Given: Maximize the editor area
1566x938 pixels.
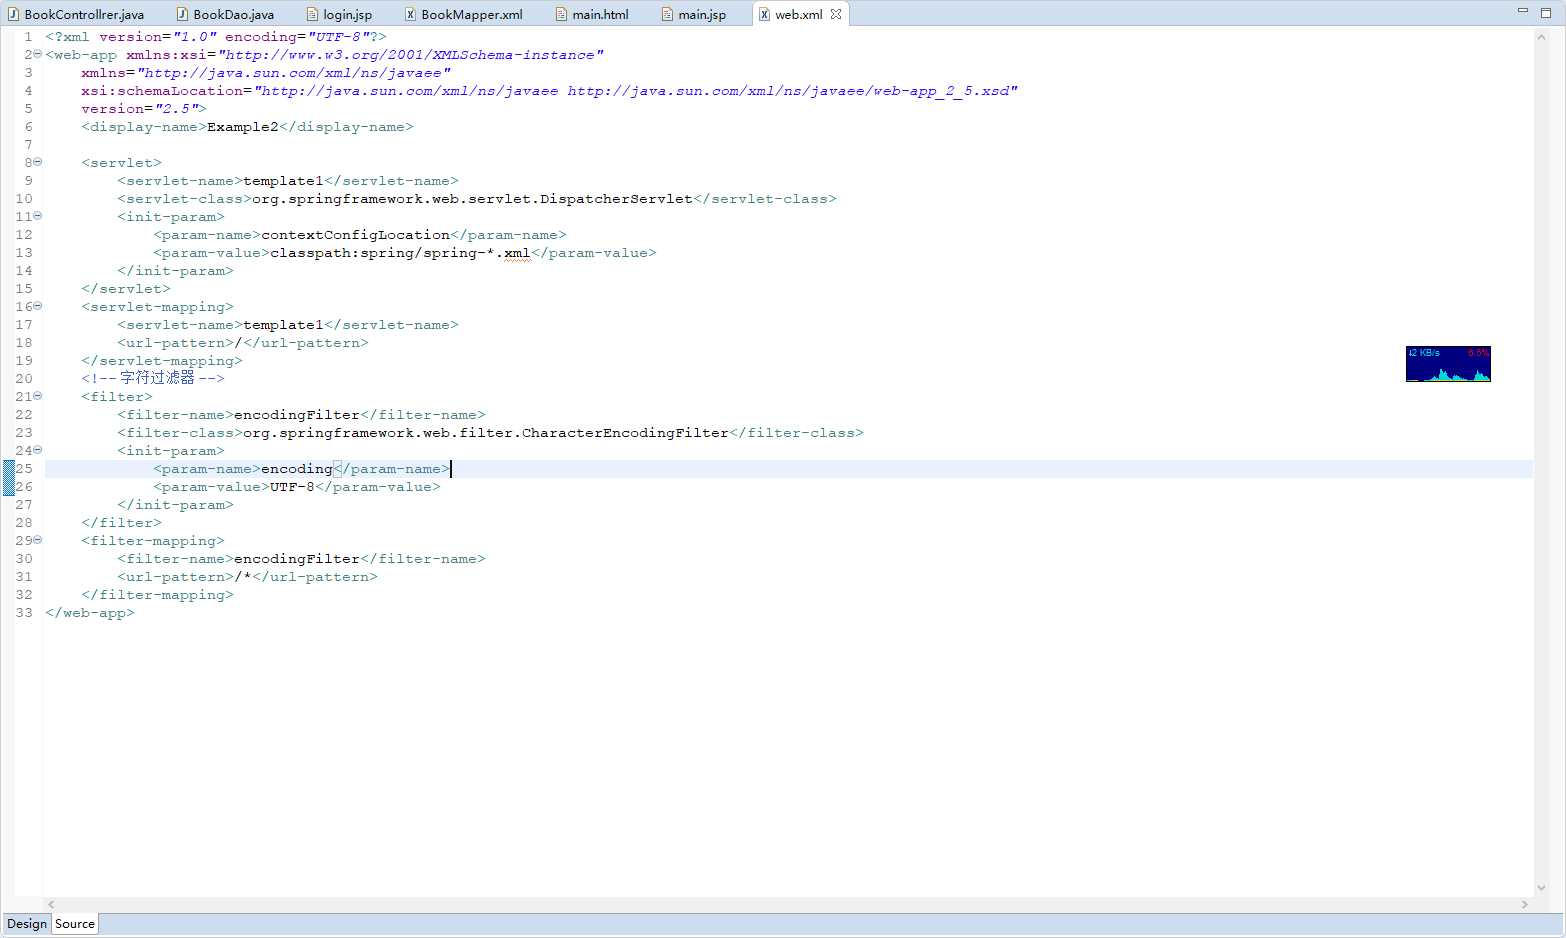Looking at the screenshot, I should click(x=1546, y=12).
